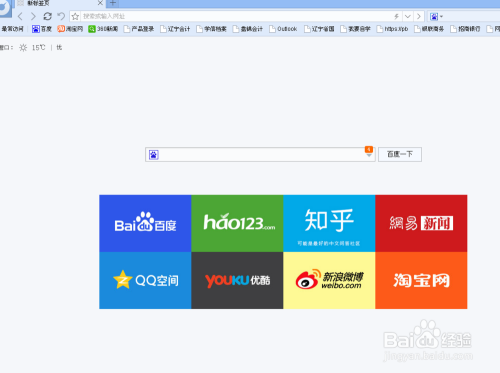Go back with the browser back arrow

pos(20,16)
